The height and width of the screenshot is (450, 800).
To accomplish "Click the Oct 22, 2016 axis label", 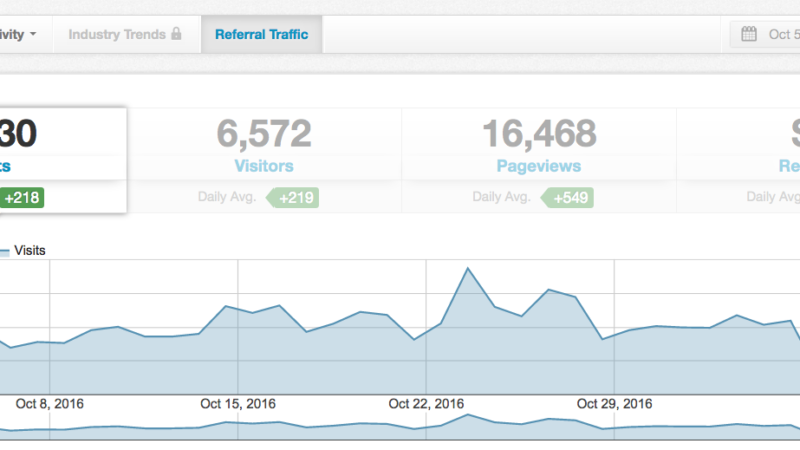I will (x=426, y=404).
